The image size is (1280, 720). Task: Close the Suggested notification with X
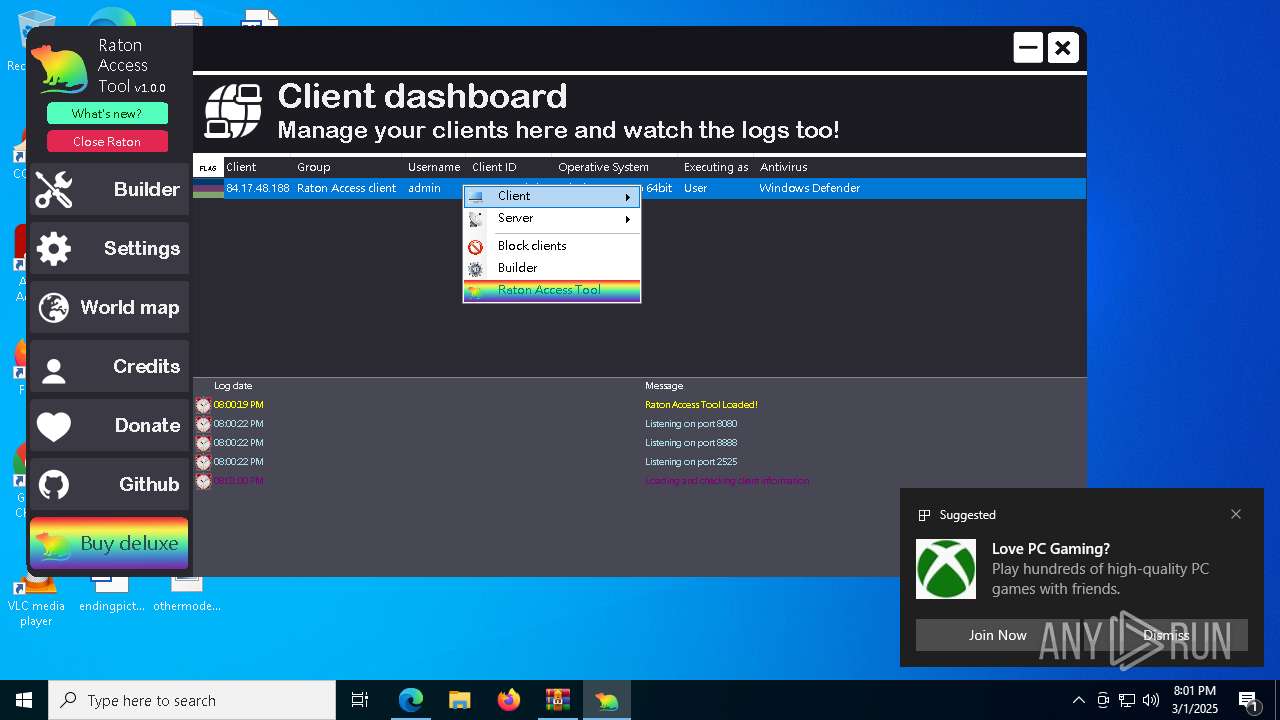coord(1236,514)
